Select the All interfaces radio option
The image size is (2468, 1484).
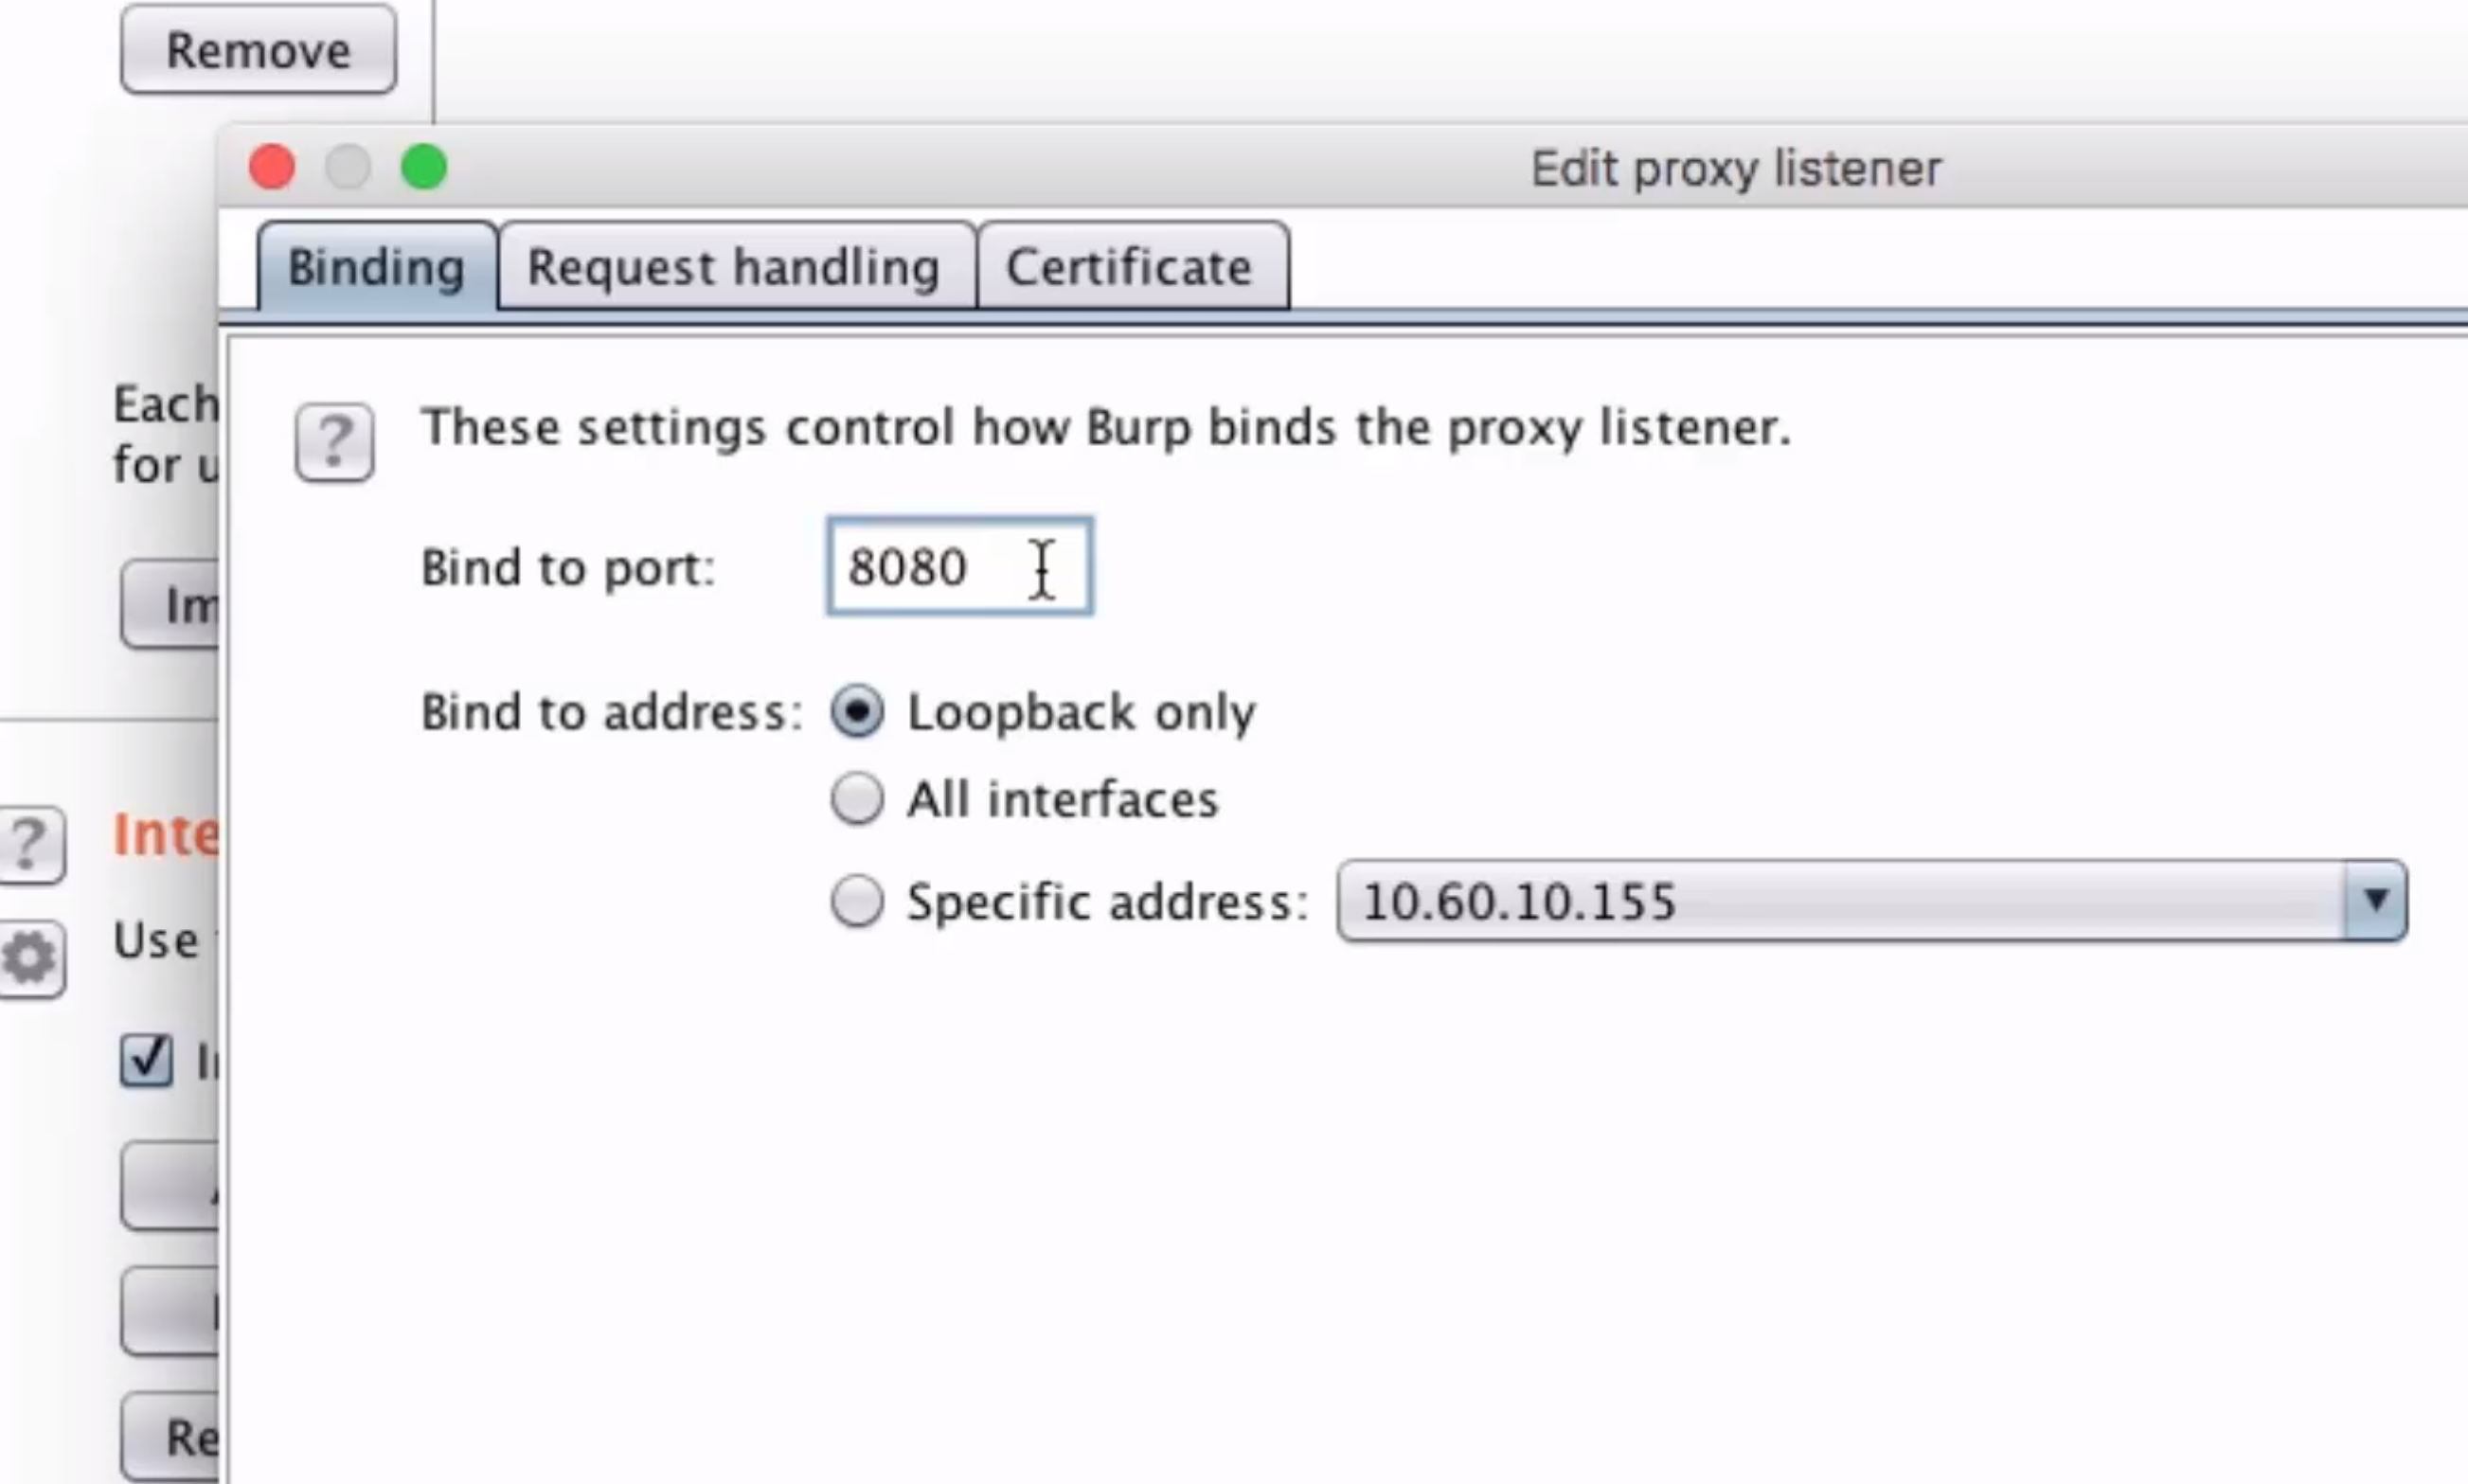(x=857, y=799)
